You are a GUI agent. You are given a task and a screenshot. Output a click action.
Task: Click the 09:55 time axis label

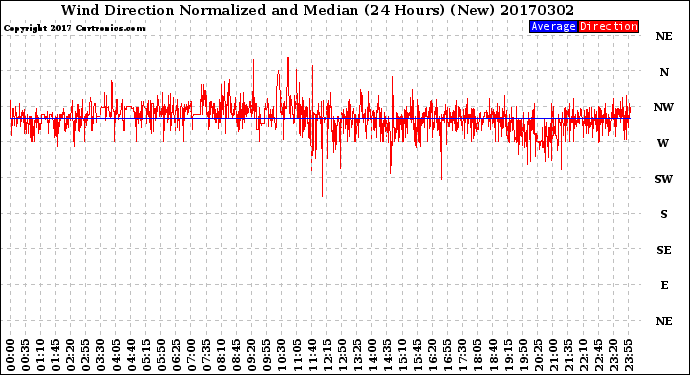click(x=267, y=355)
